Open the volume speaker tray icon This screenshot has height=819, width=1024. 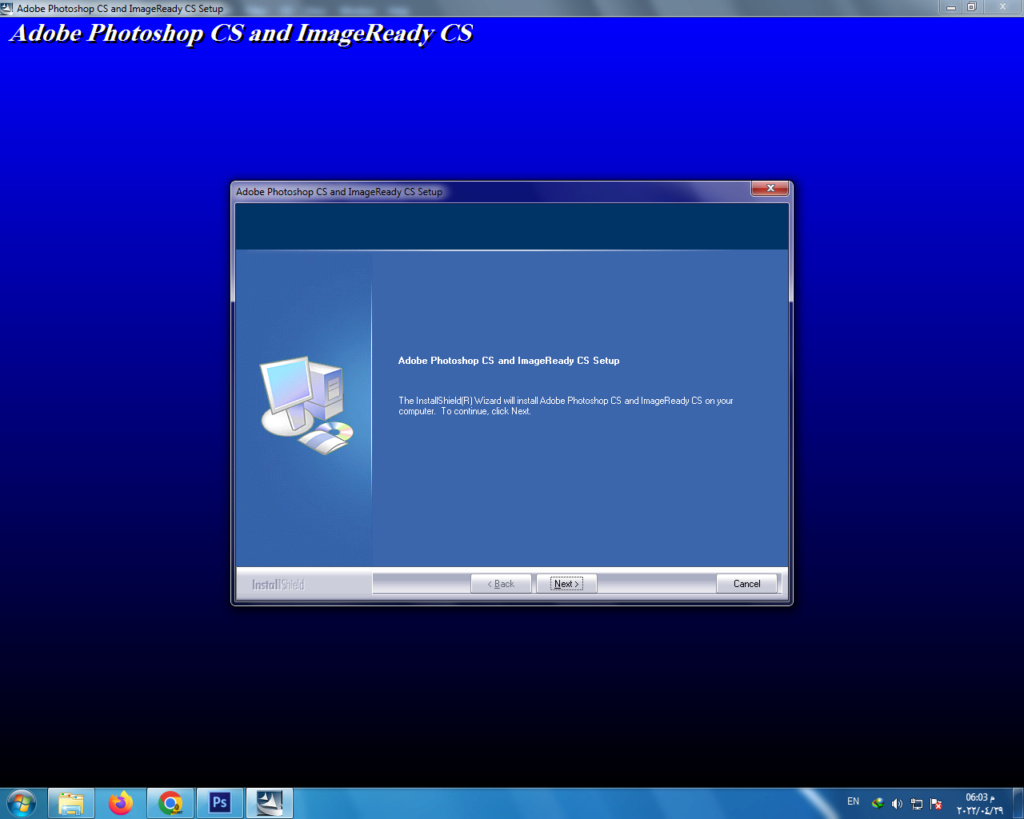click(897, 804)
